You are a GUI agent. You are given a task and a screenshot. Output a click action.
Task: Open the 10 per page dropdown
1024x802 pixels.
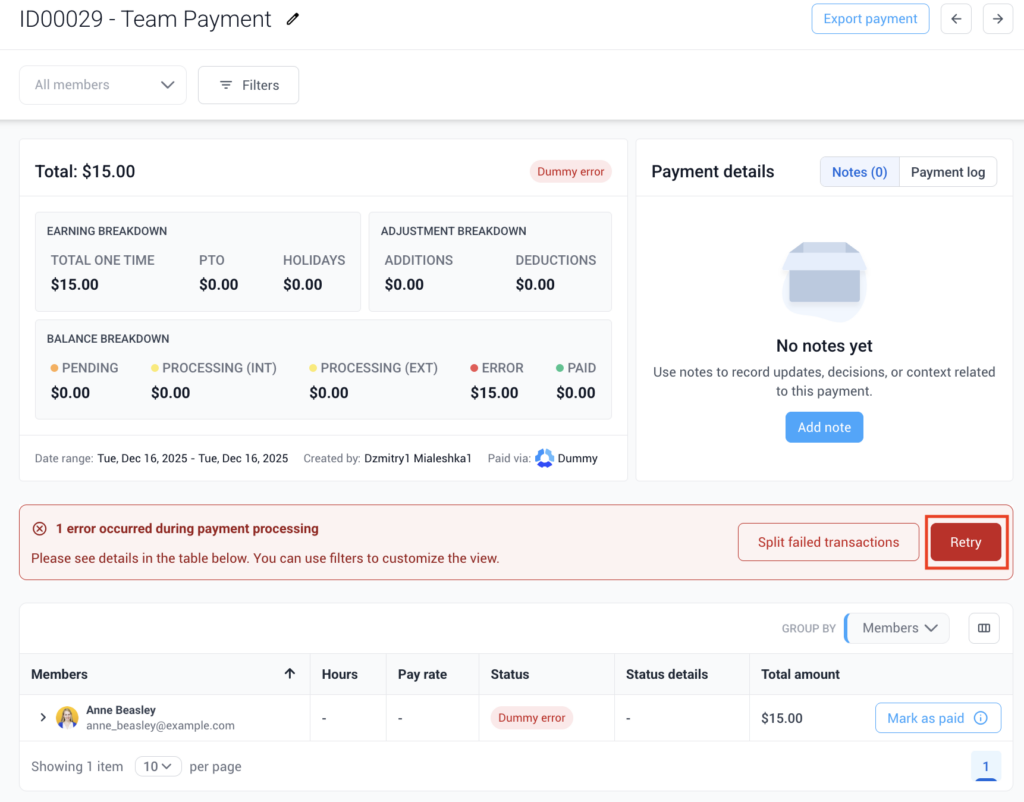tap(157, 766)
